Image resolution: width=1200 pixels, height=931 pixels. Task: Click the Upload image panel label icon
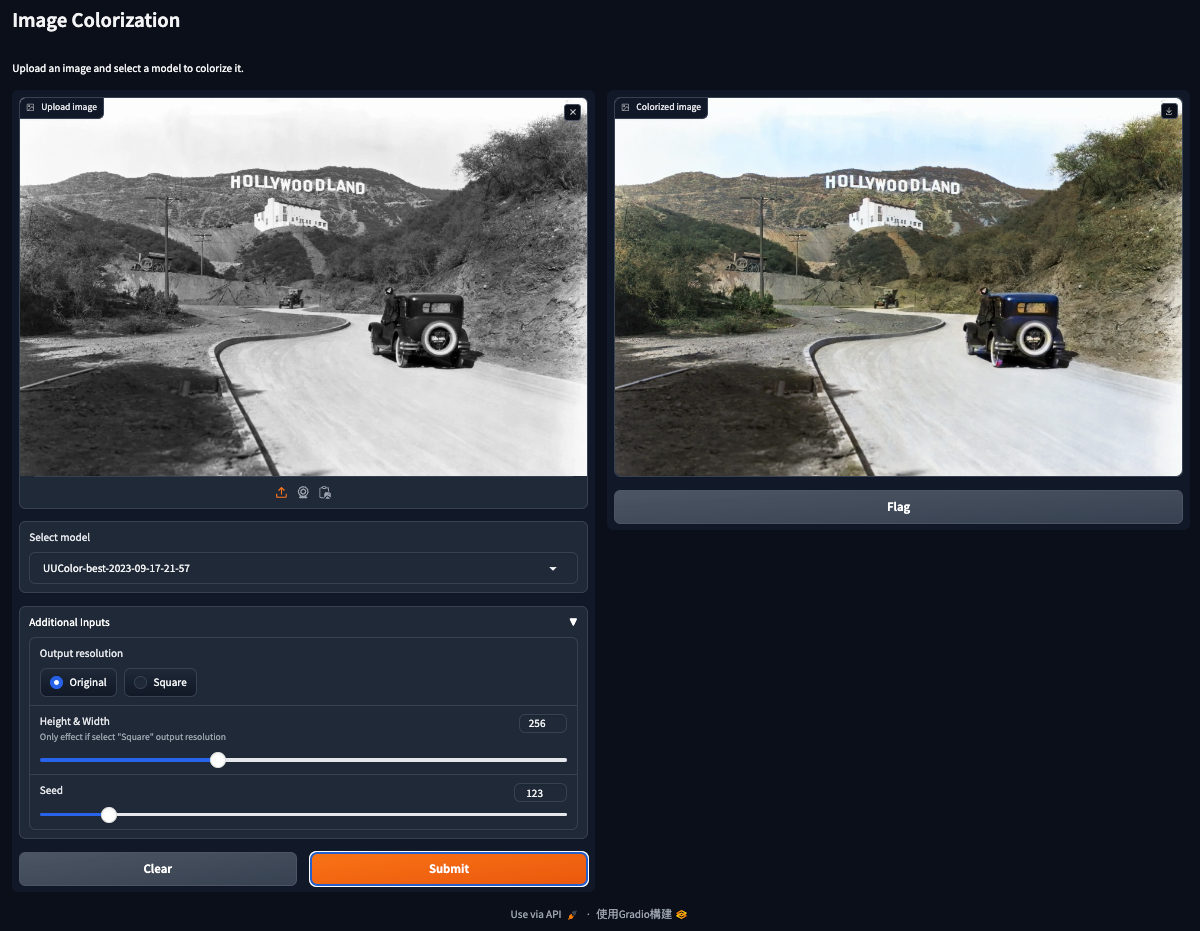coord(28,107)
